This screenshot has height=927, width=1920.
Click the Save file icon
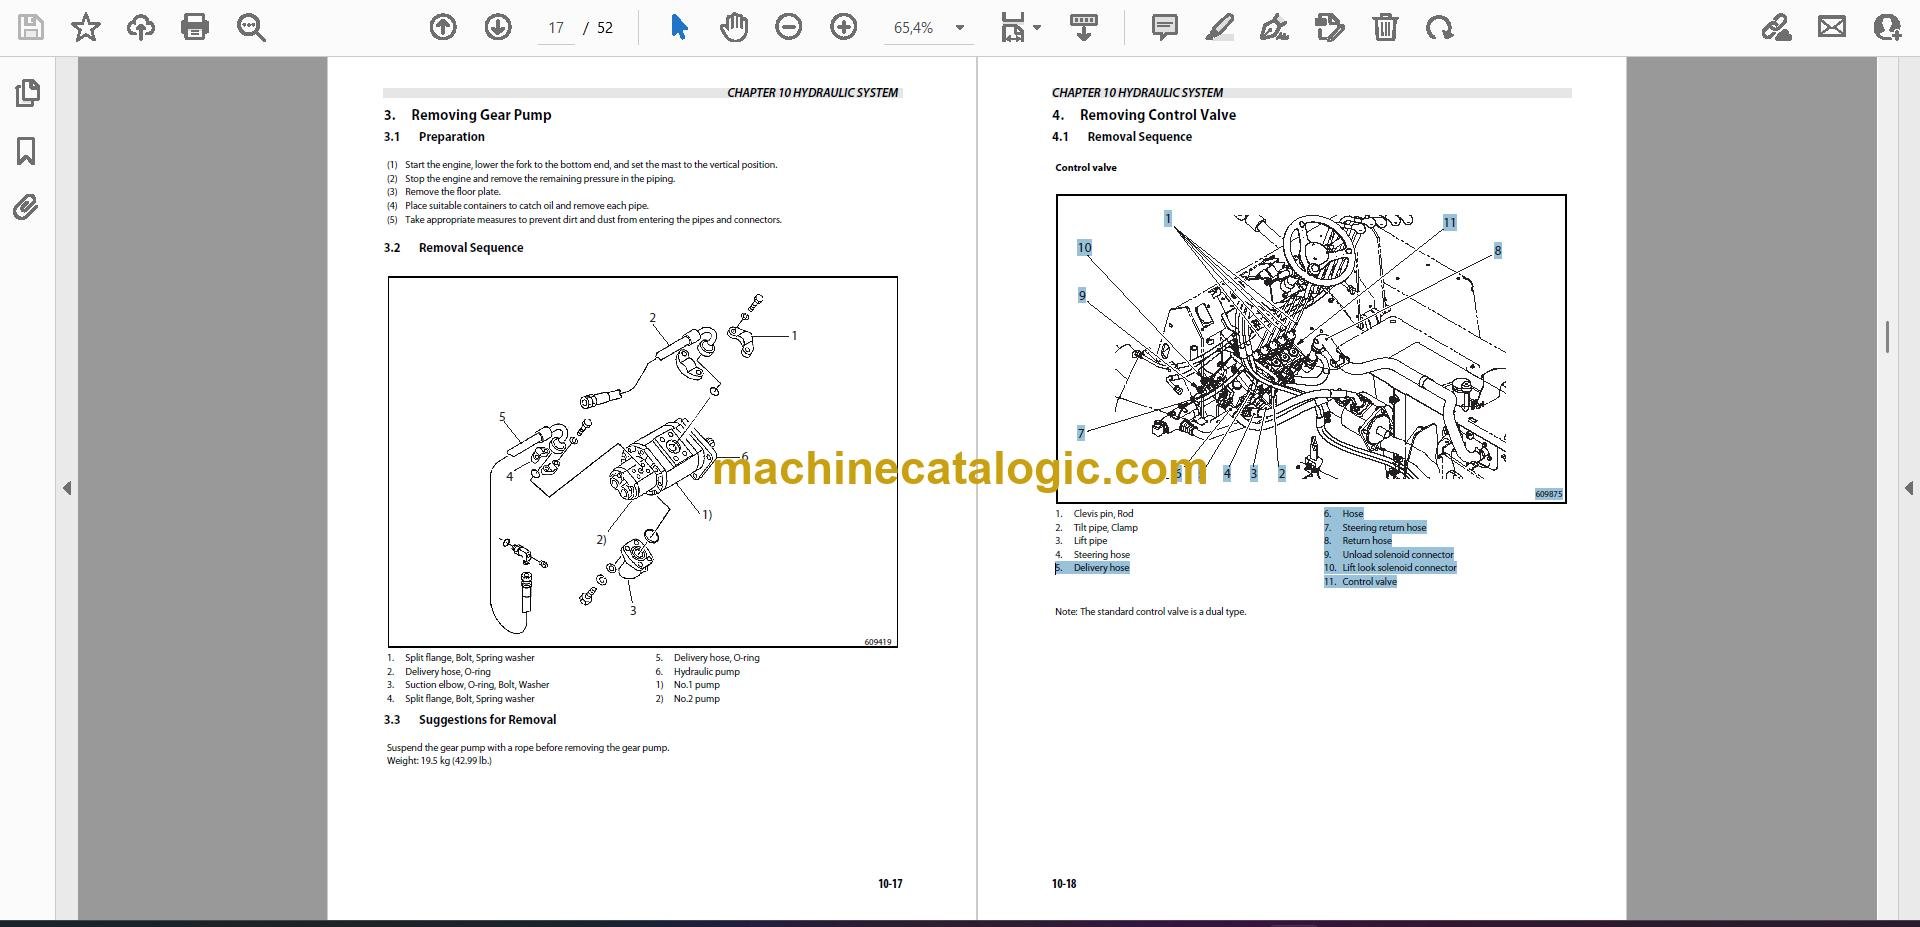pyautogui.click(x=31, y=27)
